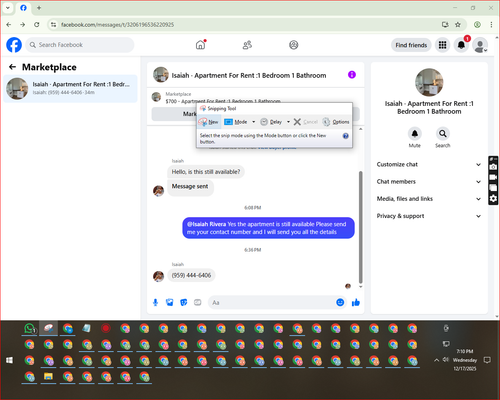Expand Privacy & support section

click(429, 216)
